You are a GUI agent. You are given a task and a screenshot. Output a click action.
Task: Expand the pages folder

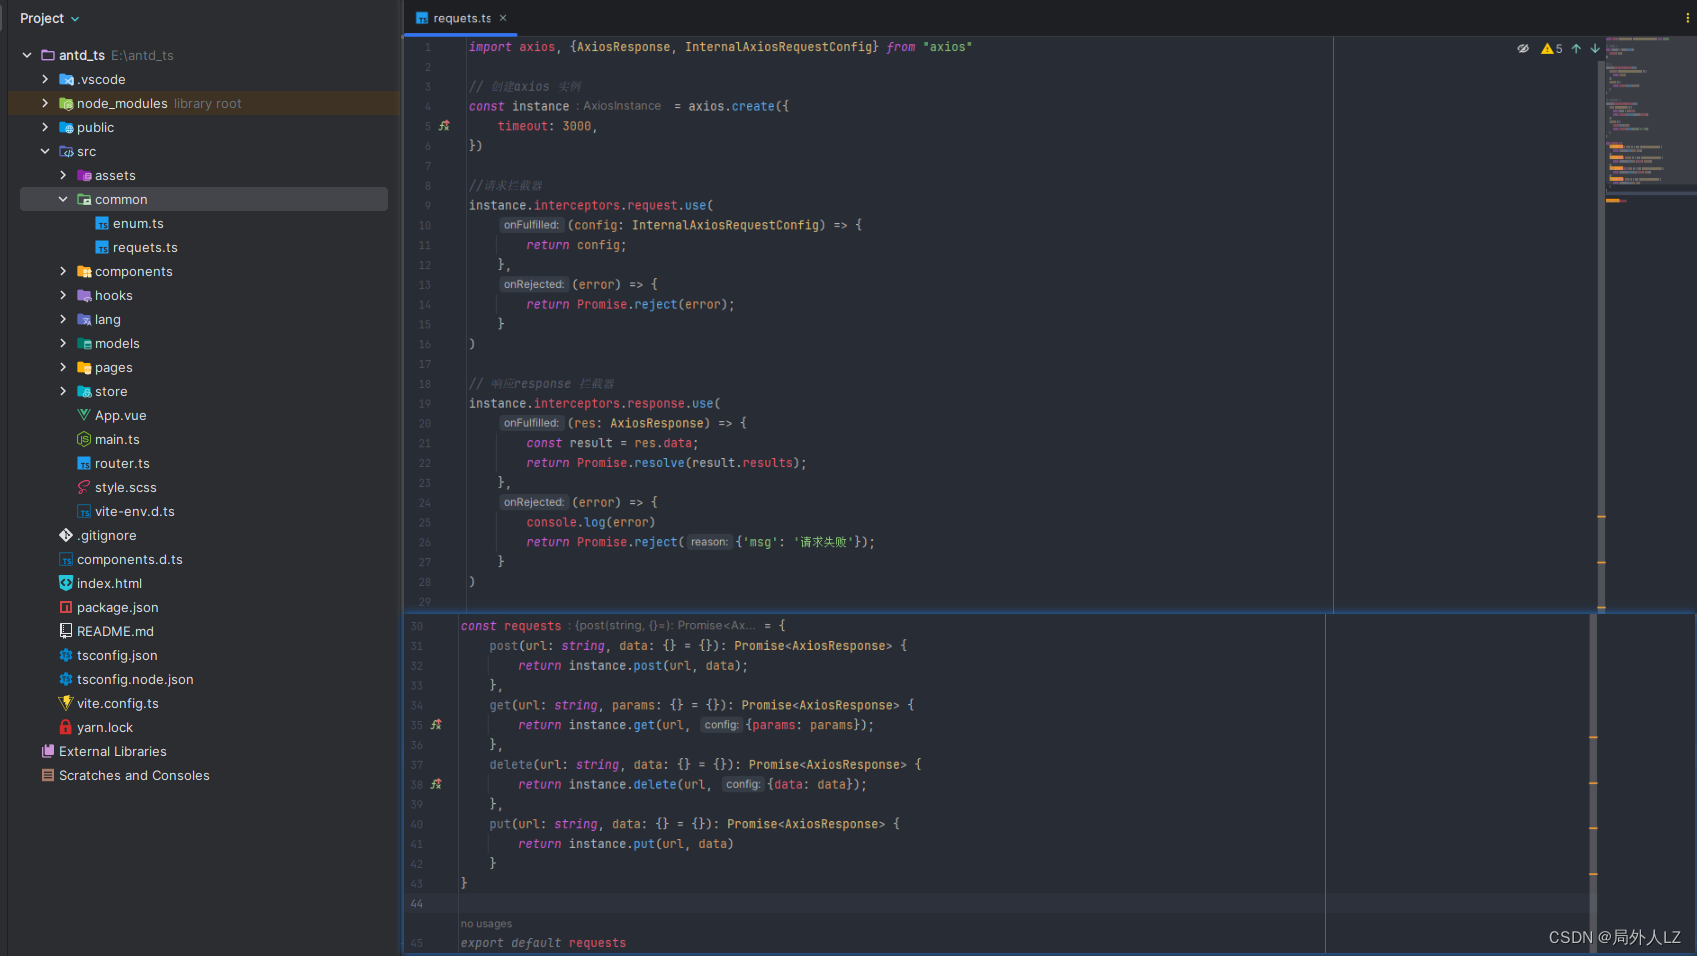click(x=63, y=367)
